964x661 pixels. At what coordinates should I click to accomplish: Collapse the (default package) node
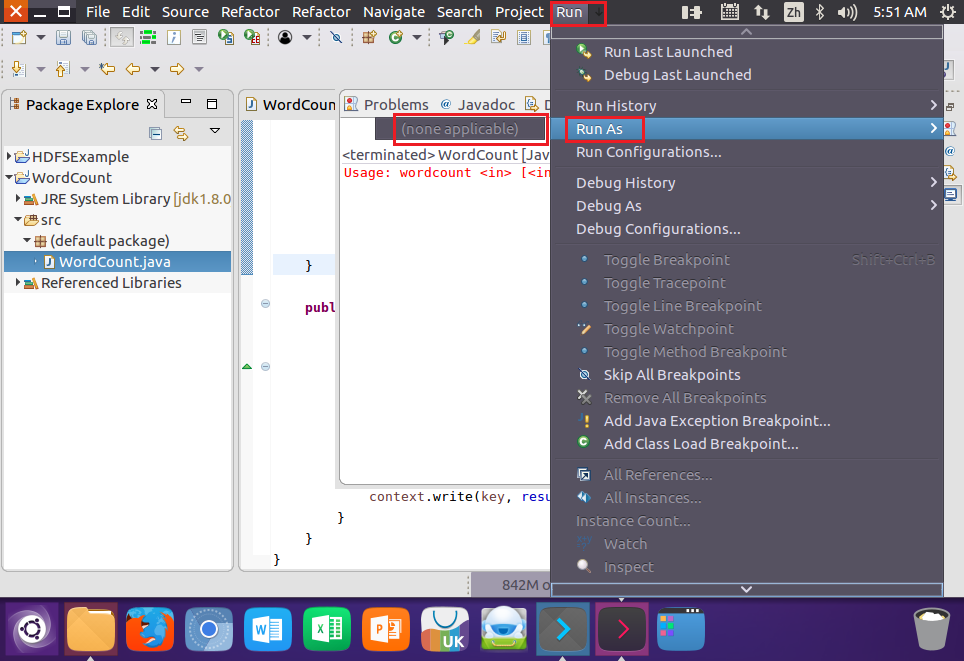pyautogui.click(x=27, y=240)
